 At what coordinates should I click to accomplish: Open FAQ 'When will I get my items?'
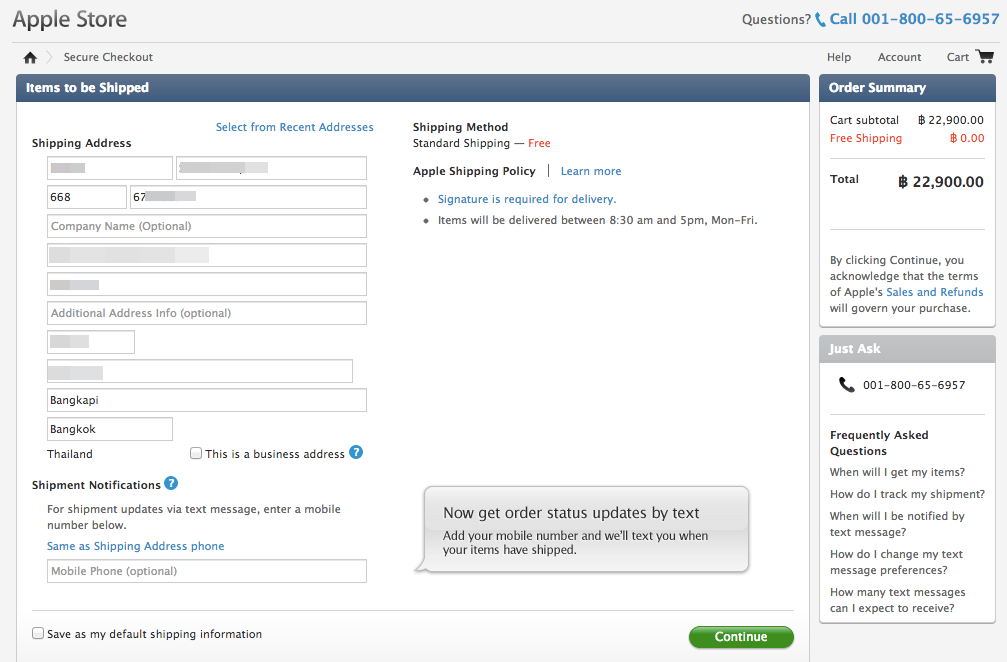coord(897,473)
